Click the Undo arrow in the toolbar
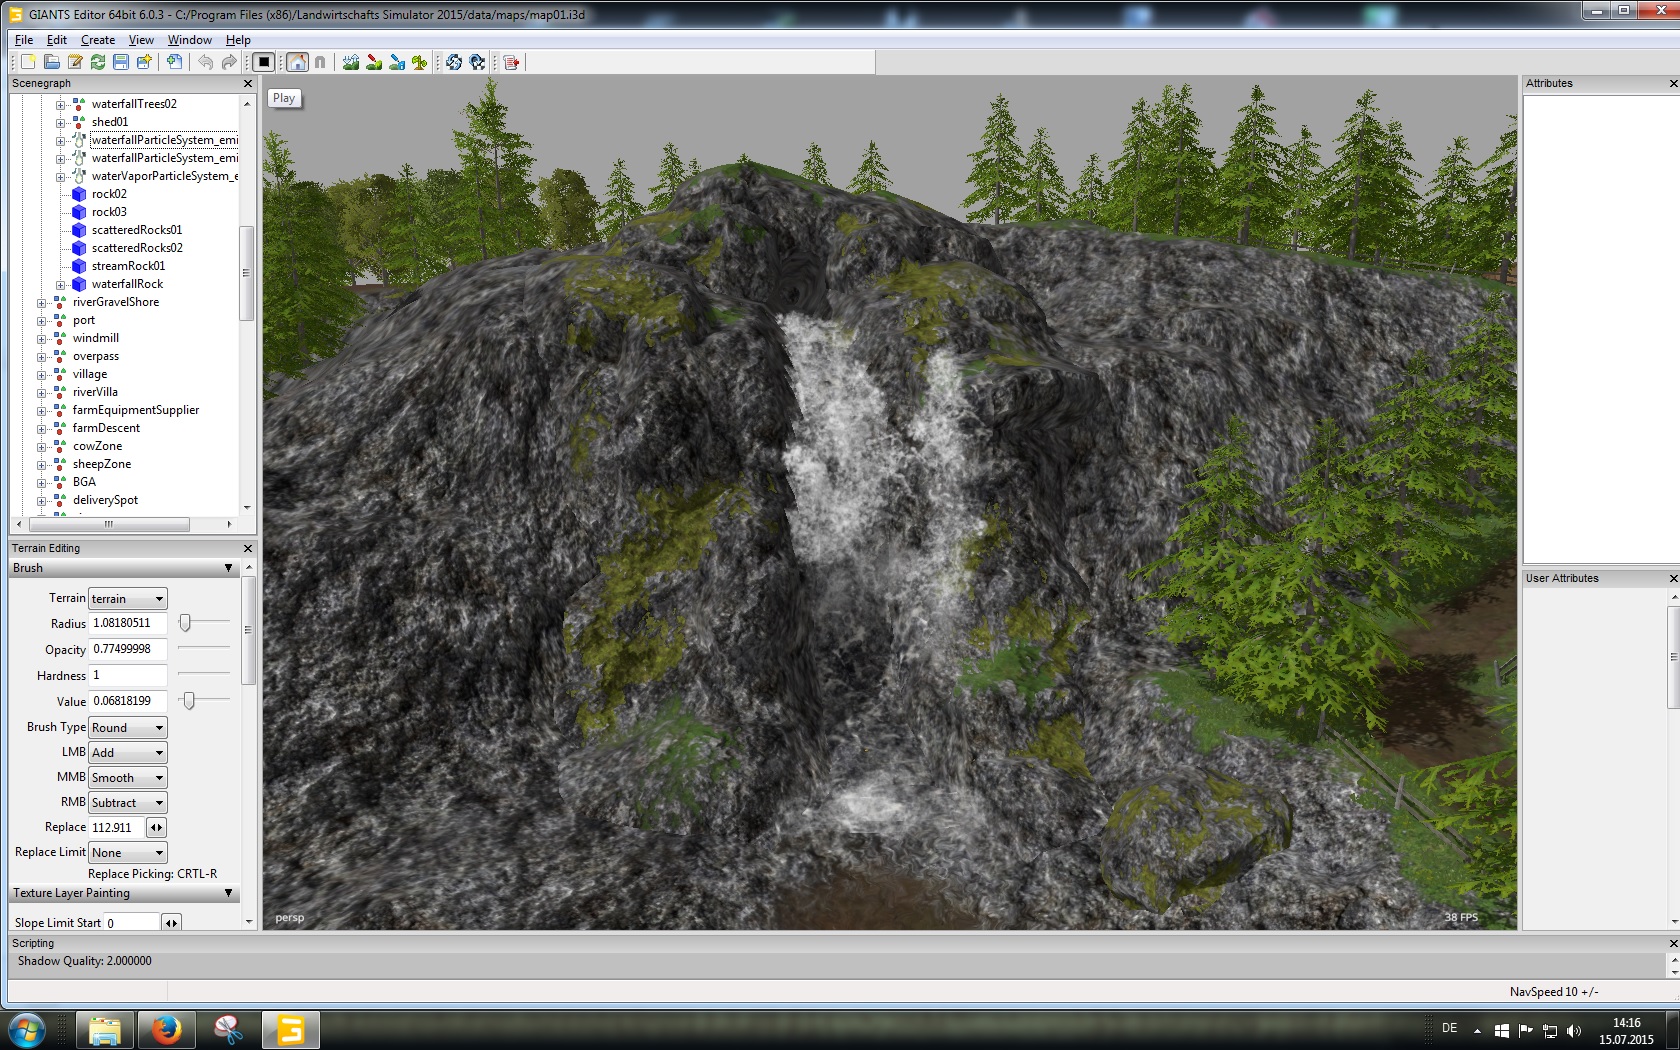 coord(206,62)
